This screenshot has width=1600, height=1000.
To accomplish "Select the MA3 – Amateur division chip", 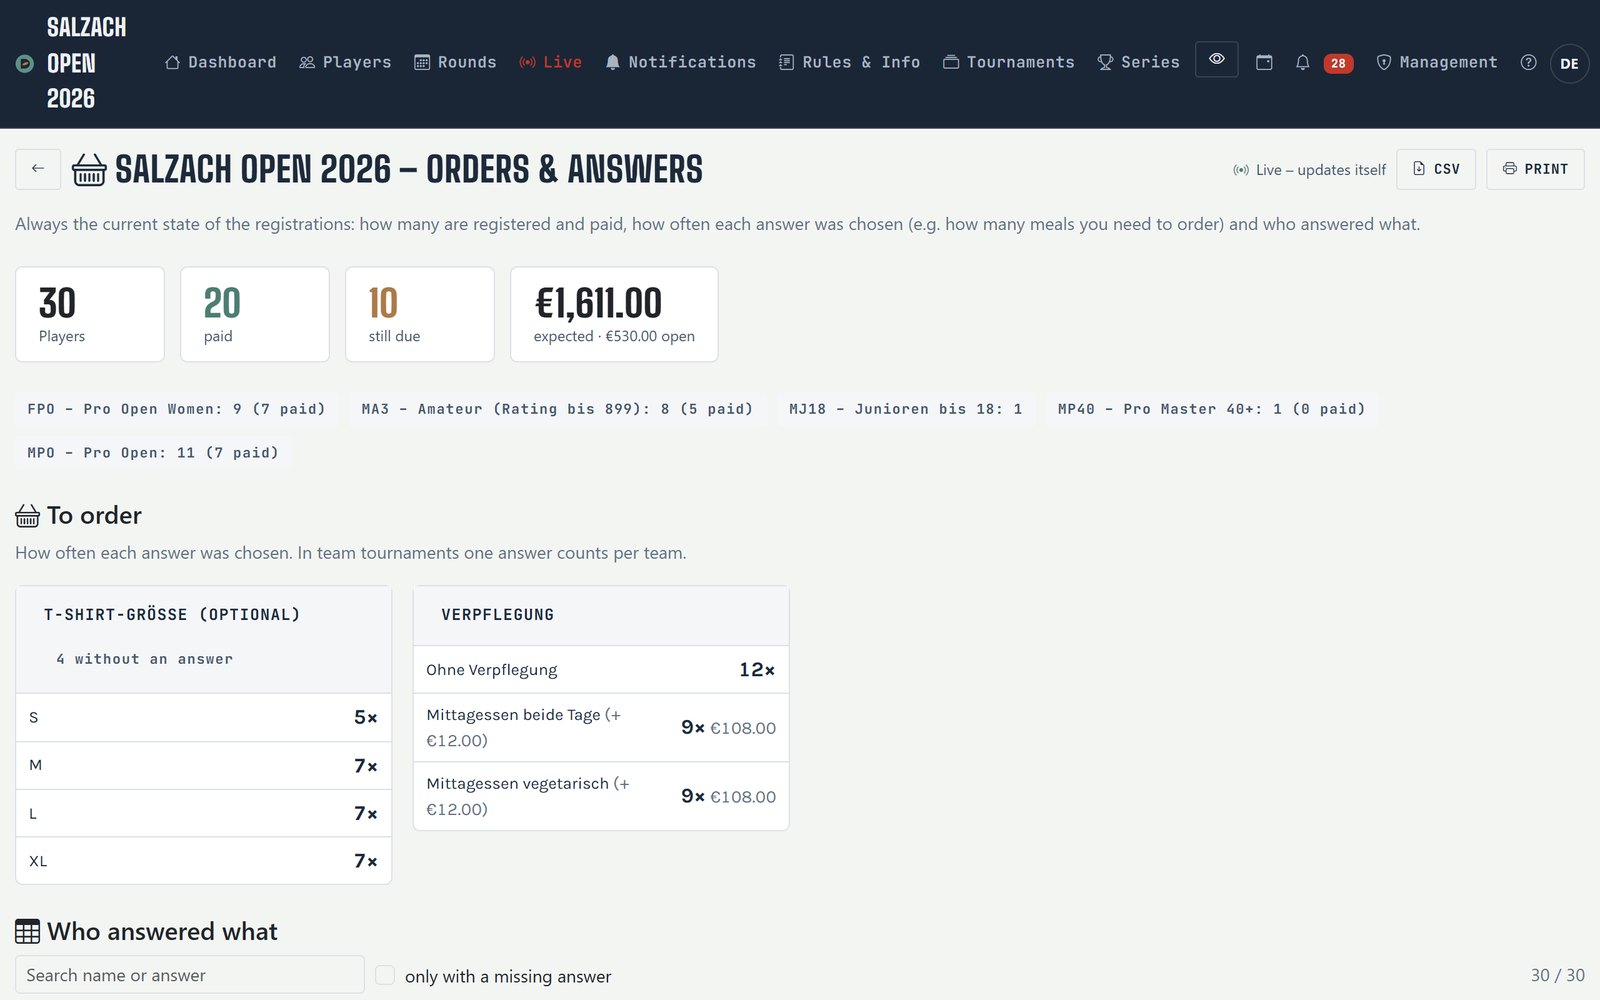I will 557,409.
